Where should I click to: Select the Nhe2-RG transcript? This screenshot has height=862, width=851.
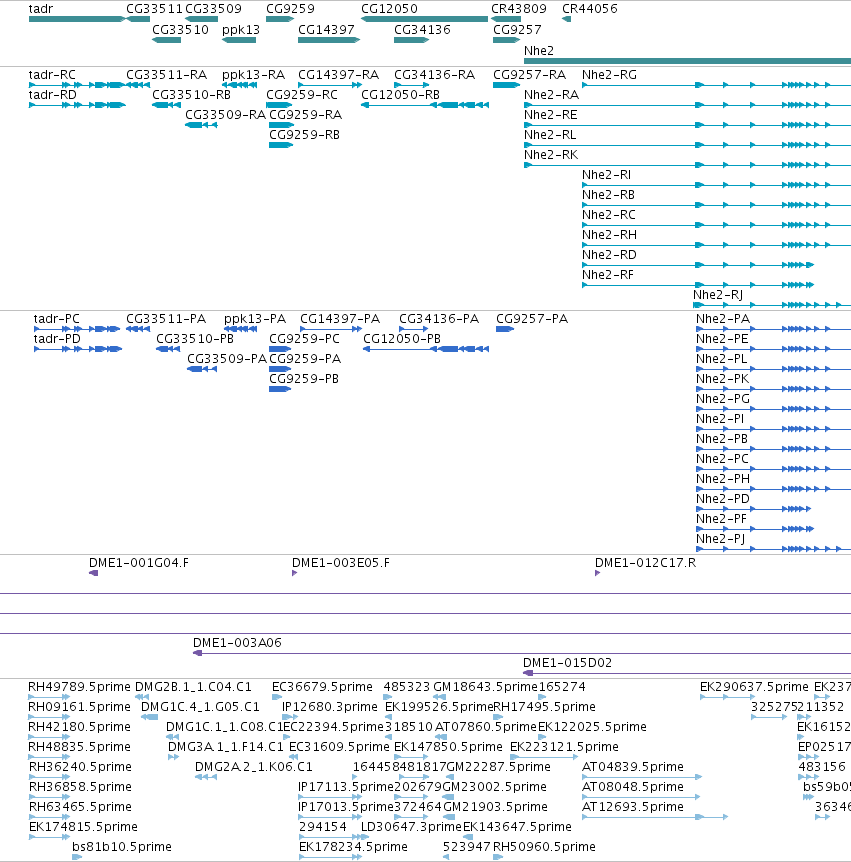716,85
